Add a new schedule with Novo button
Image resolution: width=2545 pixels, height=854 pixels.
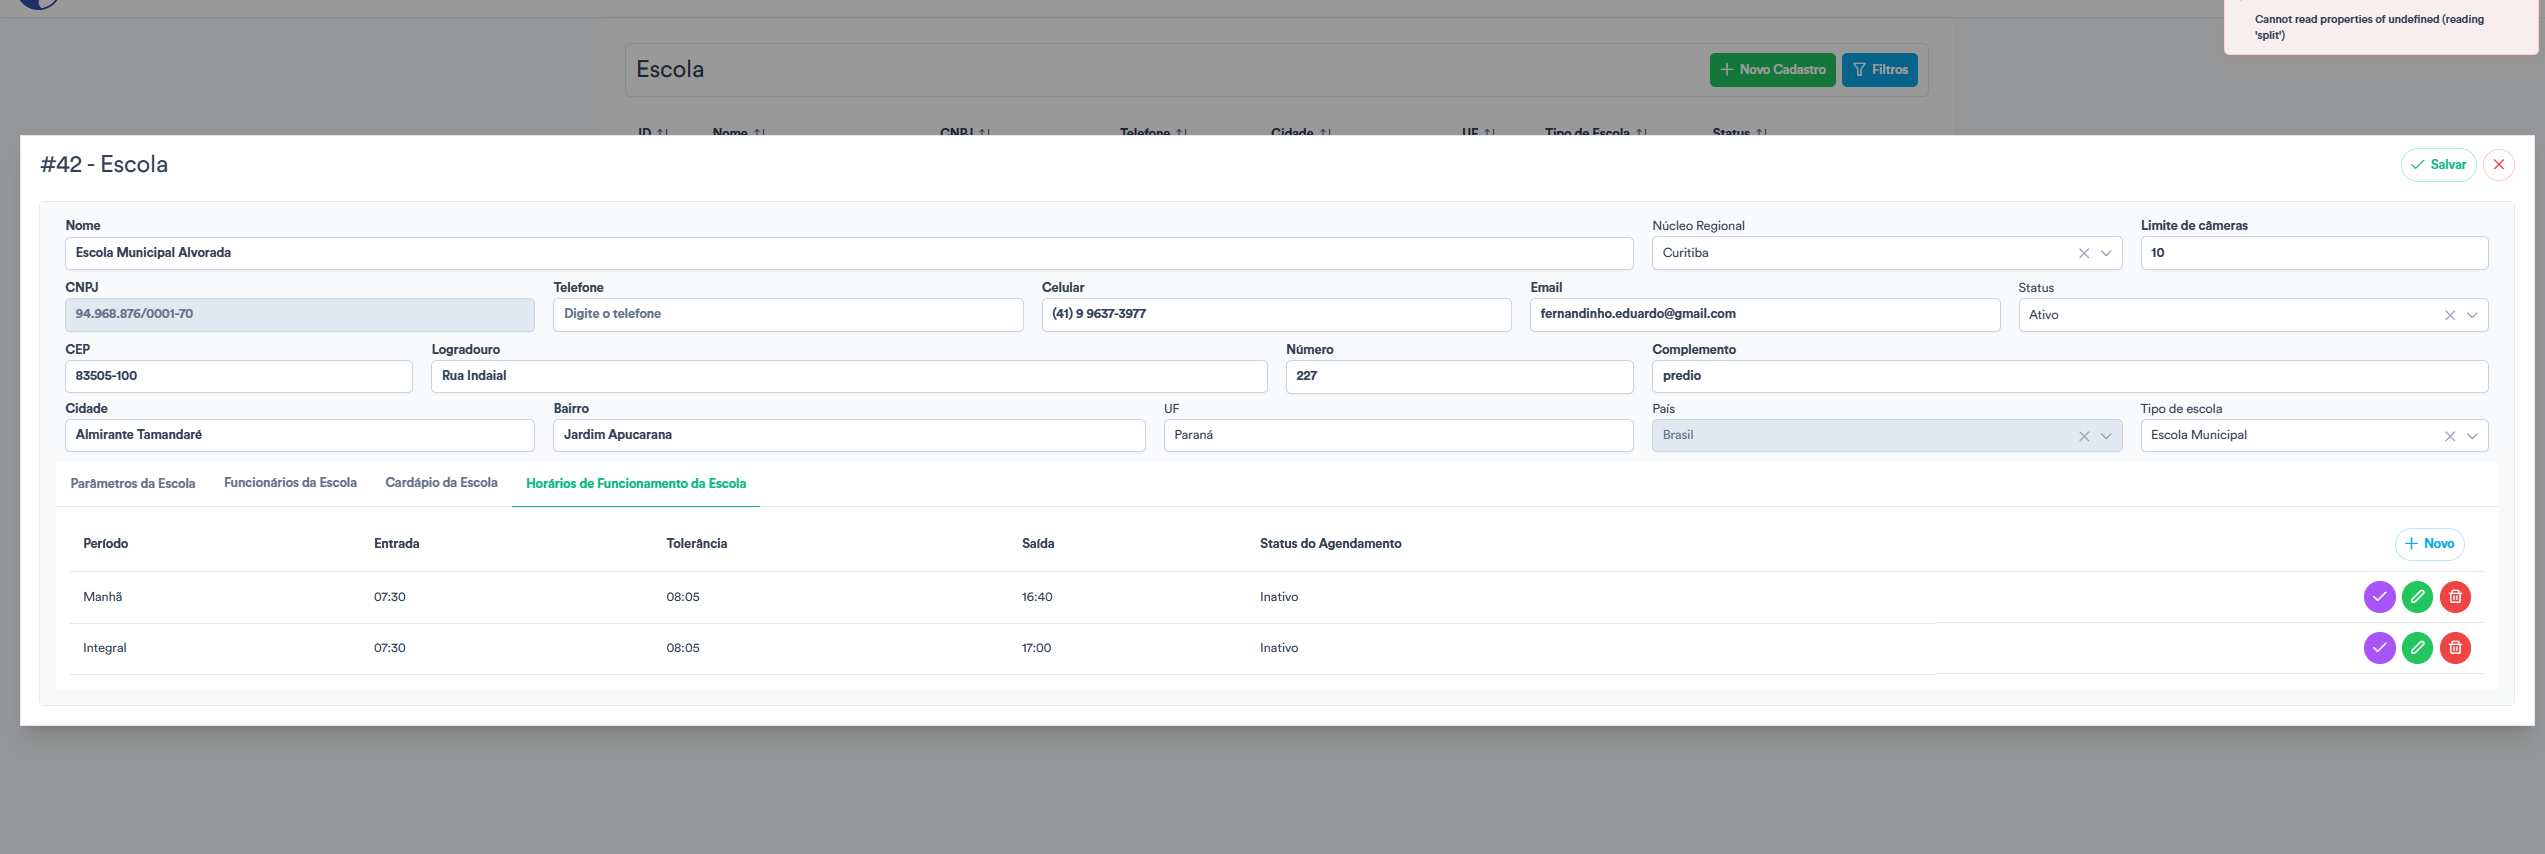click(2429, 544)
